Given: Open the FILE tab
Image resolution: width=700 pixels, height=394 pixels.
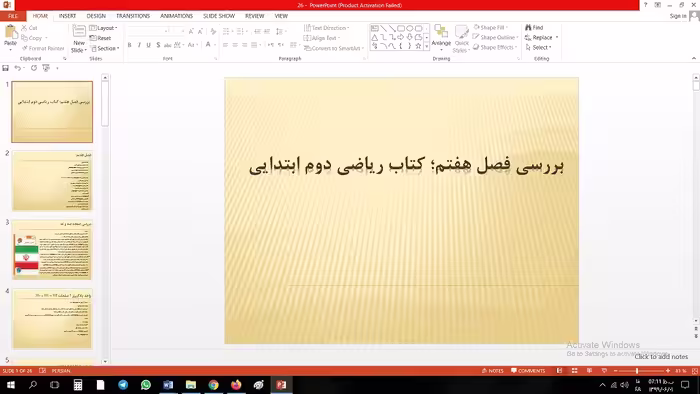Looking at the screenshot, I should [13, 16].
